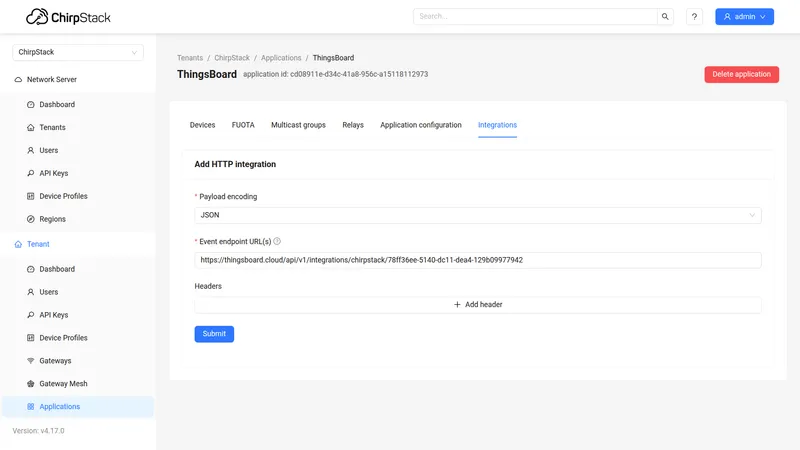
Task: Open Regions in the sidebar
Action: pyautogui.click(x=78, y=219)
